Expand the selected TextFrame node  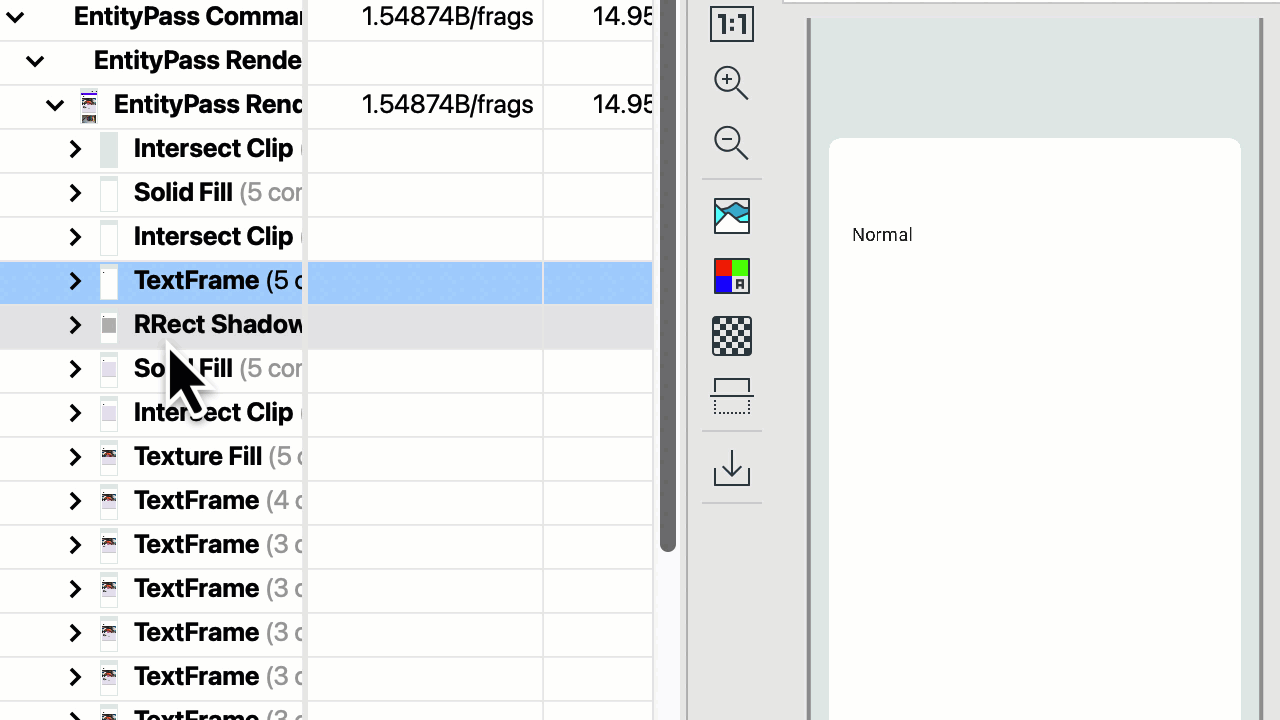point(75,281)
